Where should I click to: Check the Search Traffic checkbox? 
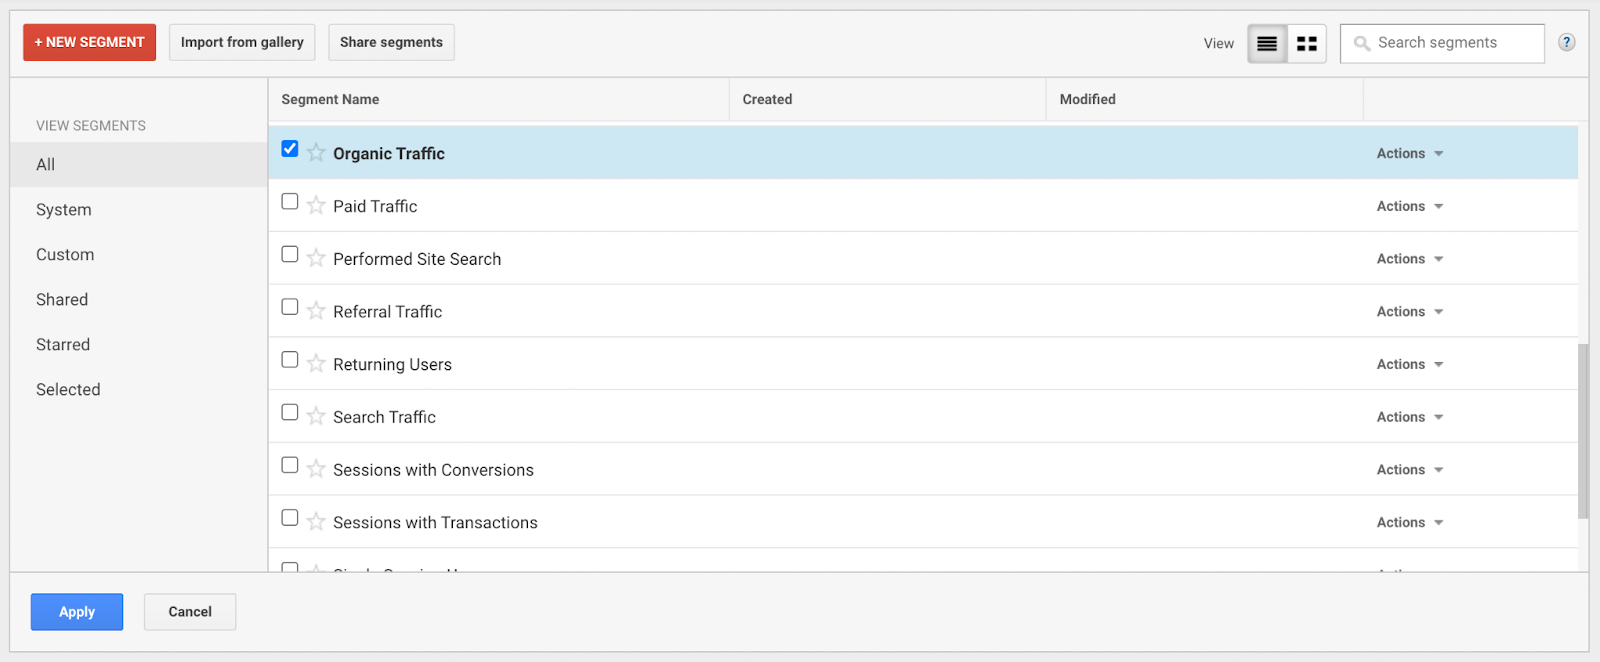point(290,412)
